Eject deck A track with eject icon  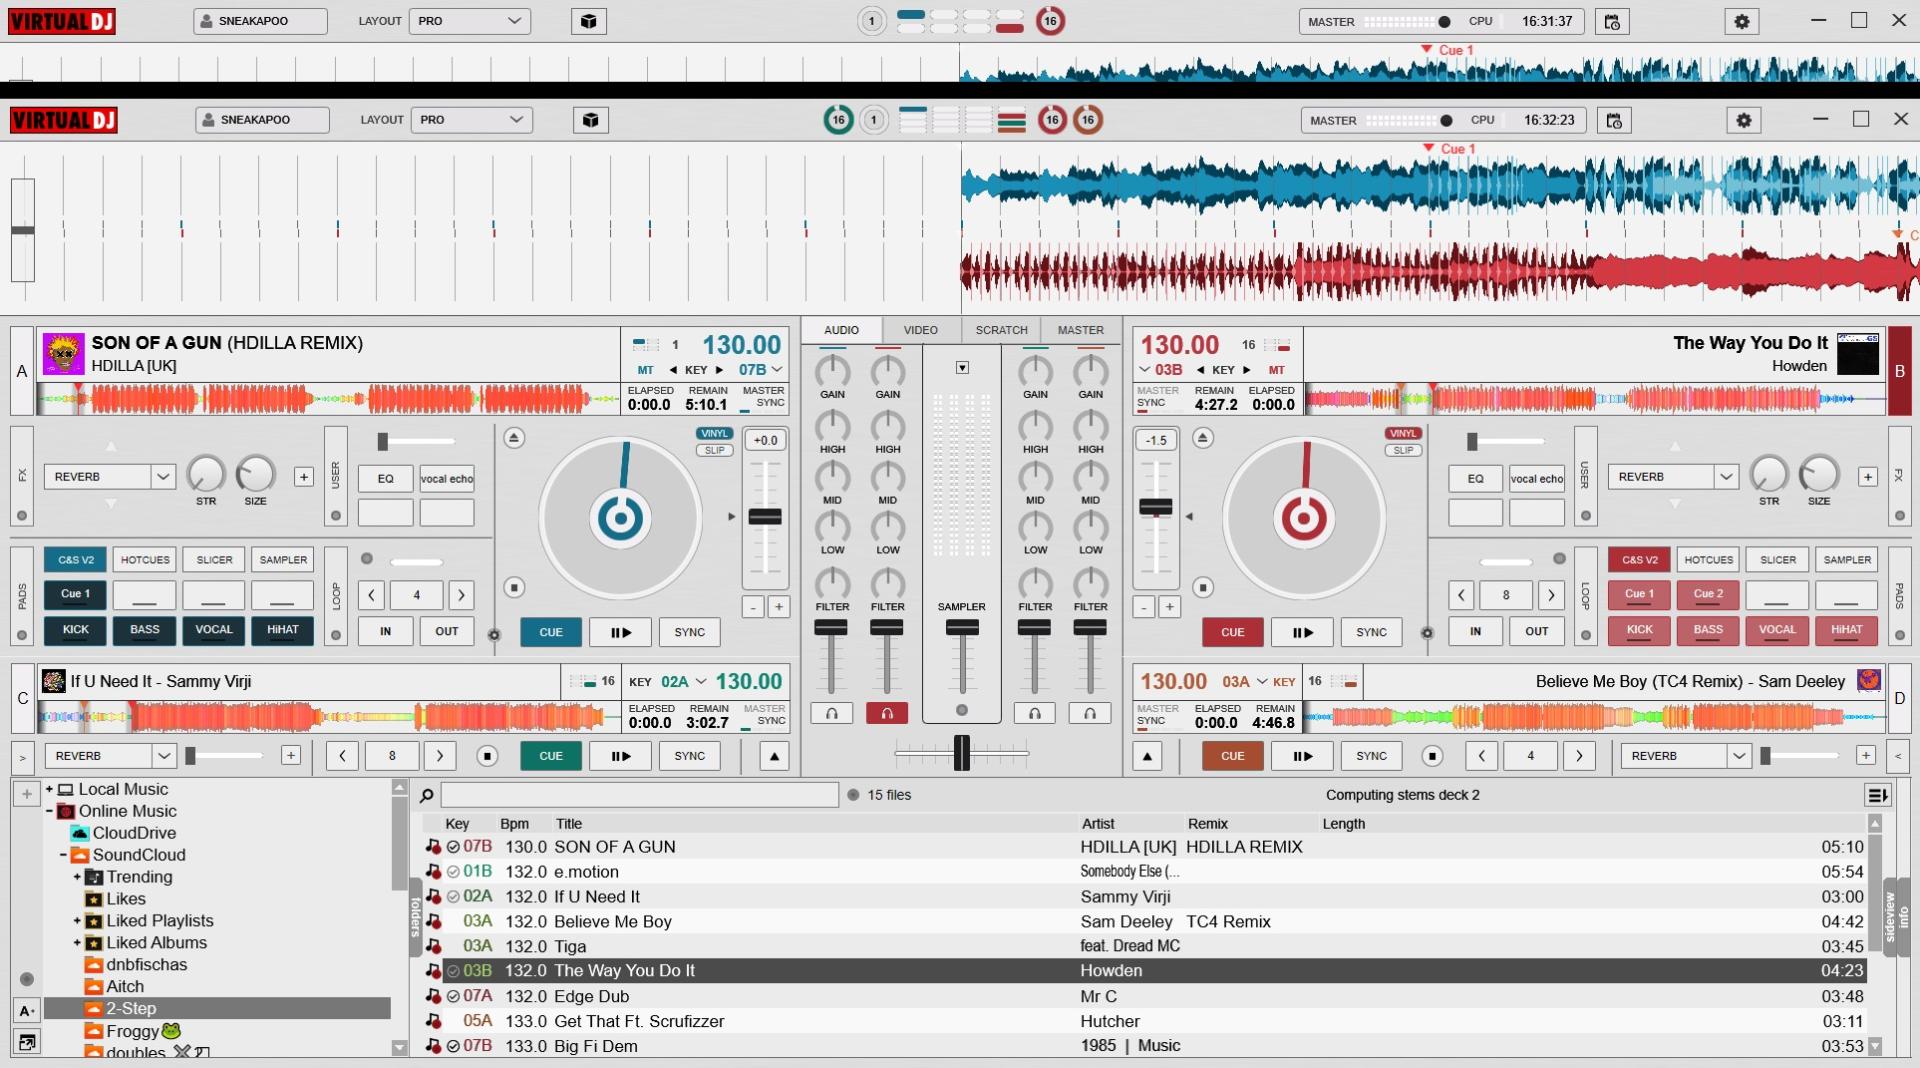tap(513, 438)
